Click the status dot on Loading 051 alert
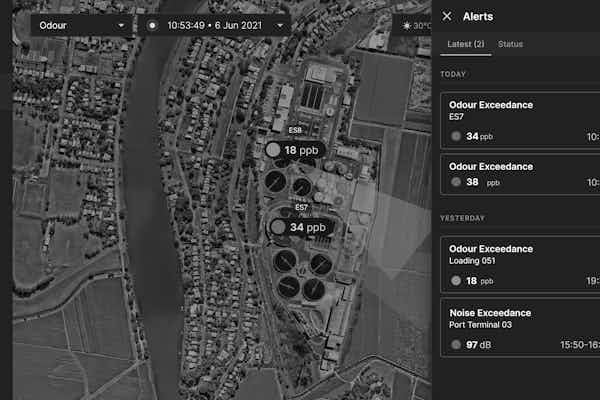The image size is (600, 400). (x=456, y=282)
